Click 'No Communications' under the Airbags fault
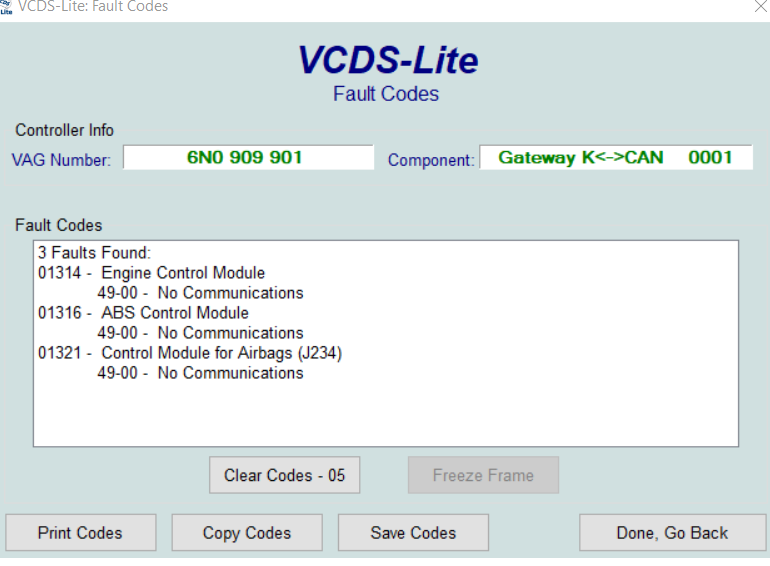The image size is (770, 566). click(230, 373)
